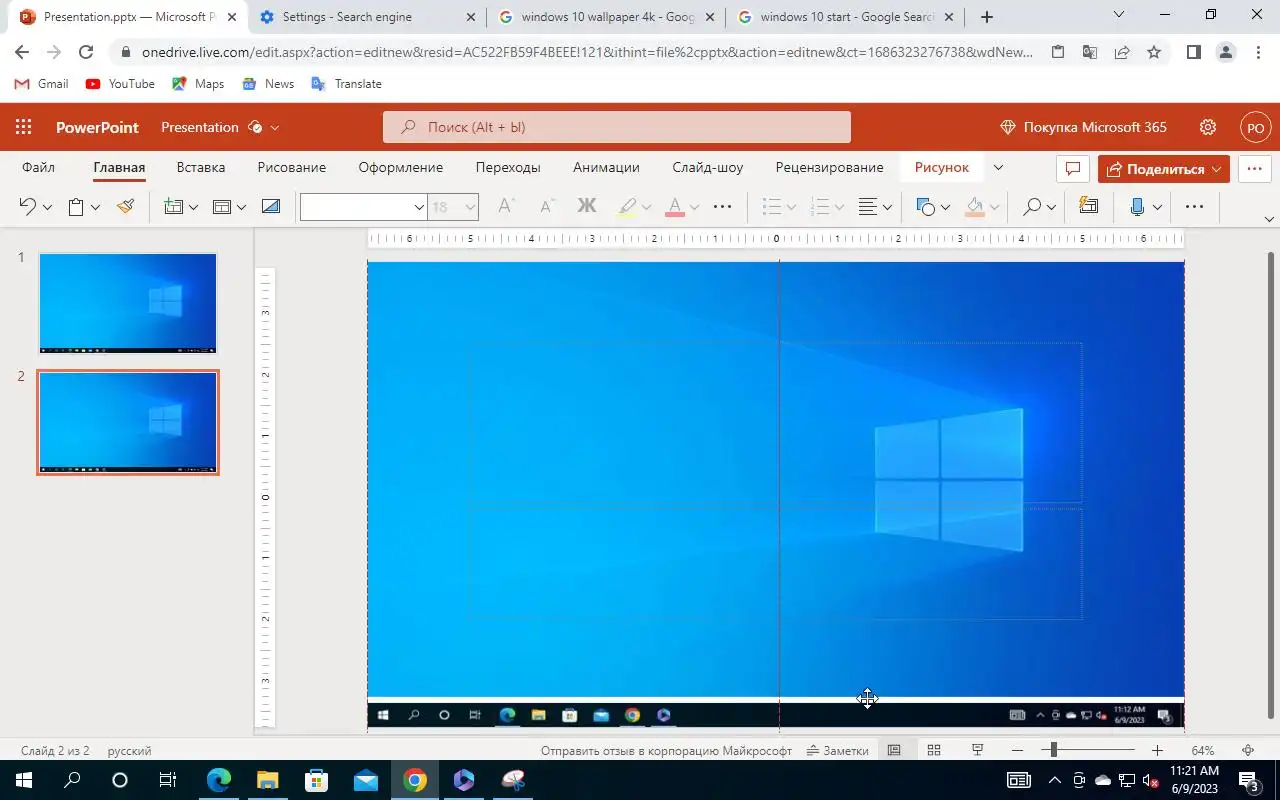
Task: Click the slide Layout icon
Action: tap(222, 207)
